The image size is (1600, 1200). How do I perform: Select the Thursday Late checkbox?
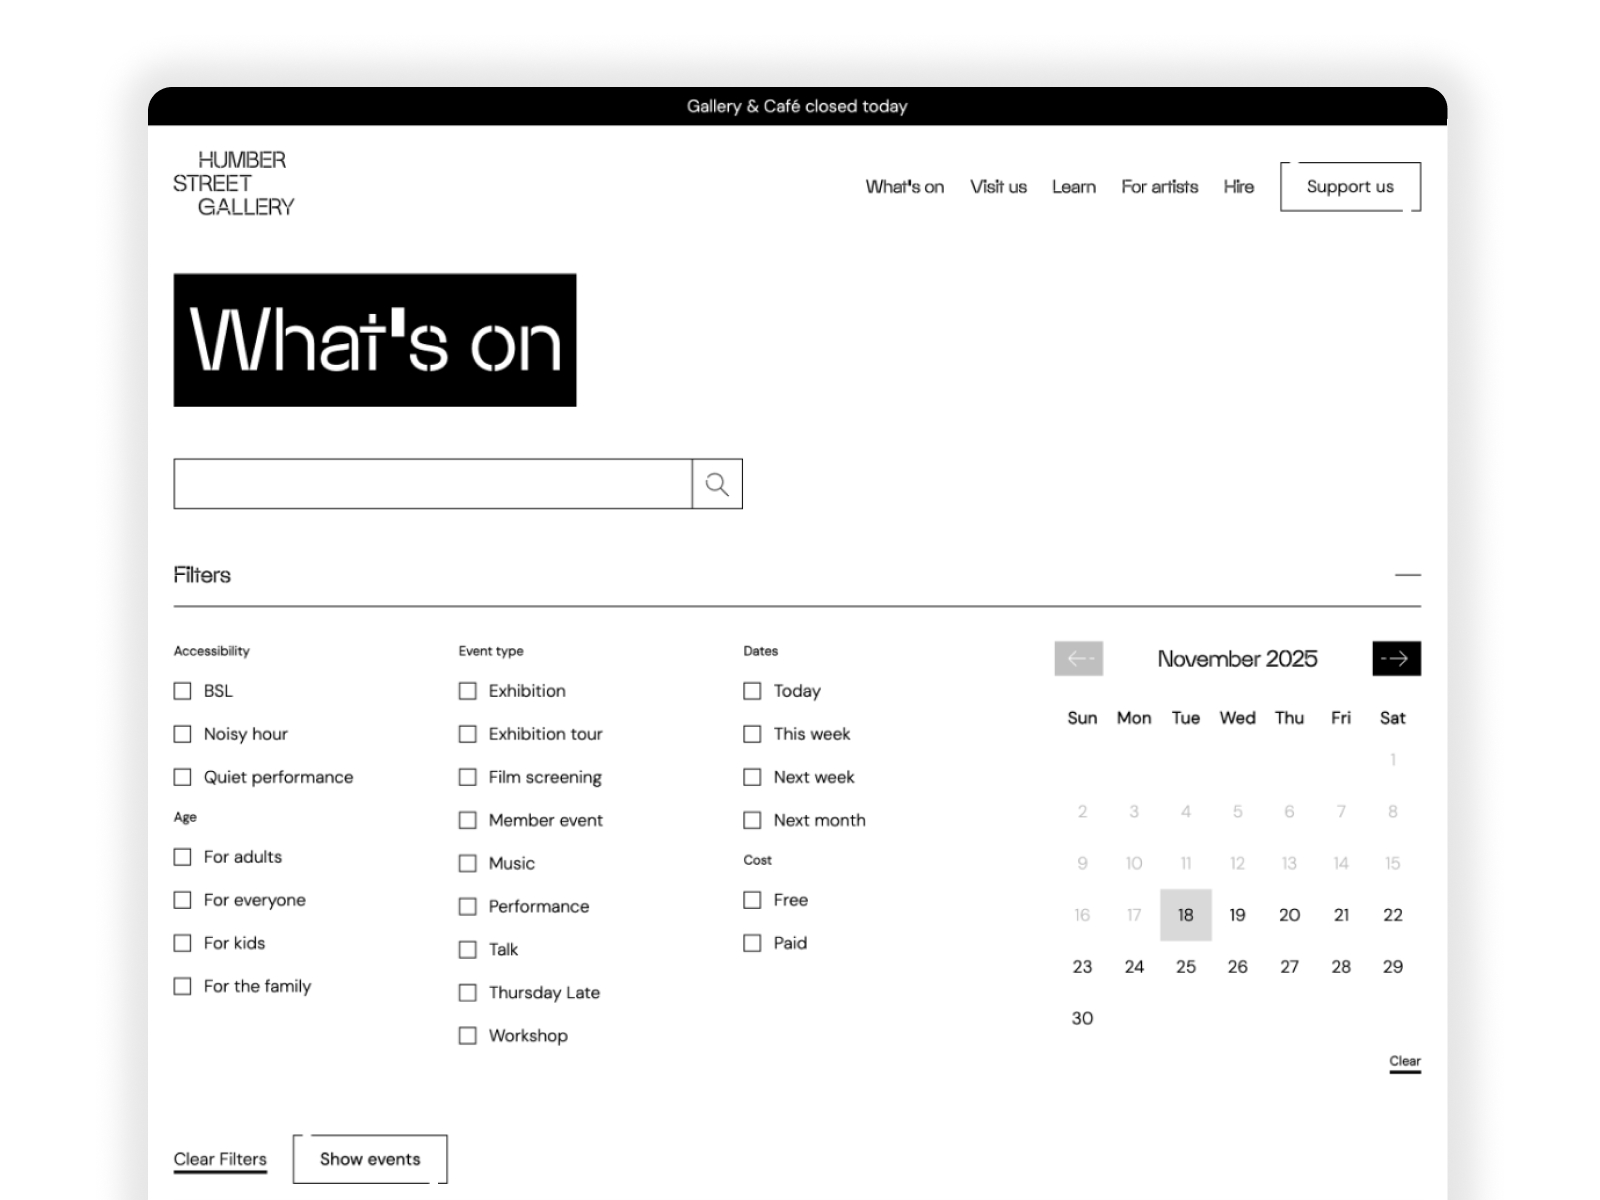[x=468, y=993]
